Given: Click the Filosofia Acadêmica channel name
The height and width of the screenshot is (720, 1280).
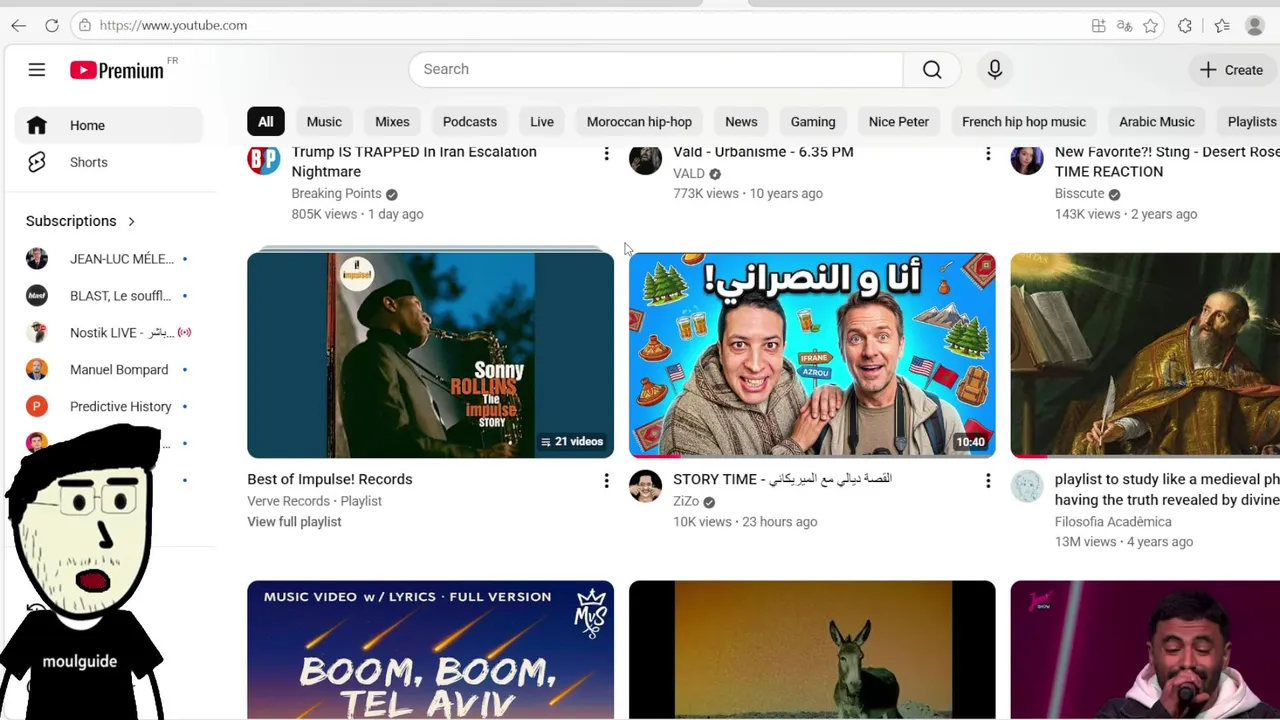Looking at the screenshot, I should click(1113, 522).
